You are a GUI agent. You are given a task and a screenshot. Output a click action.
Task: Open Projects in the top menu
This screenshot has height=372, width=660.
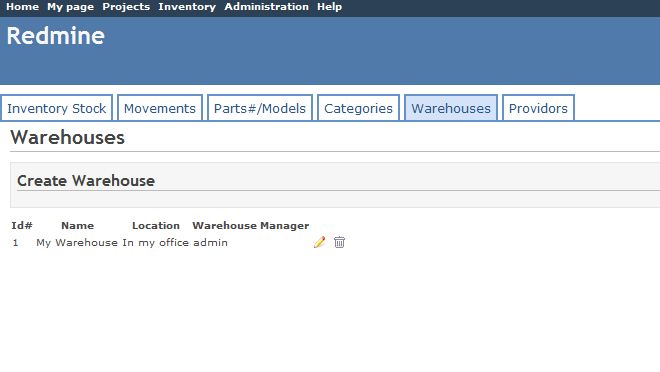(126, 7)
